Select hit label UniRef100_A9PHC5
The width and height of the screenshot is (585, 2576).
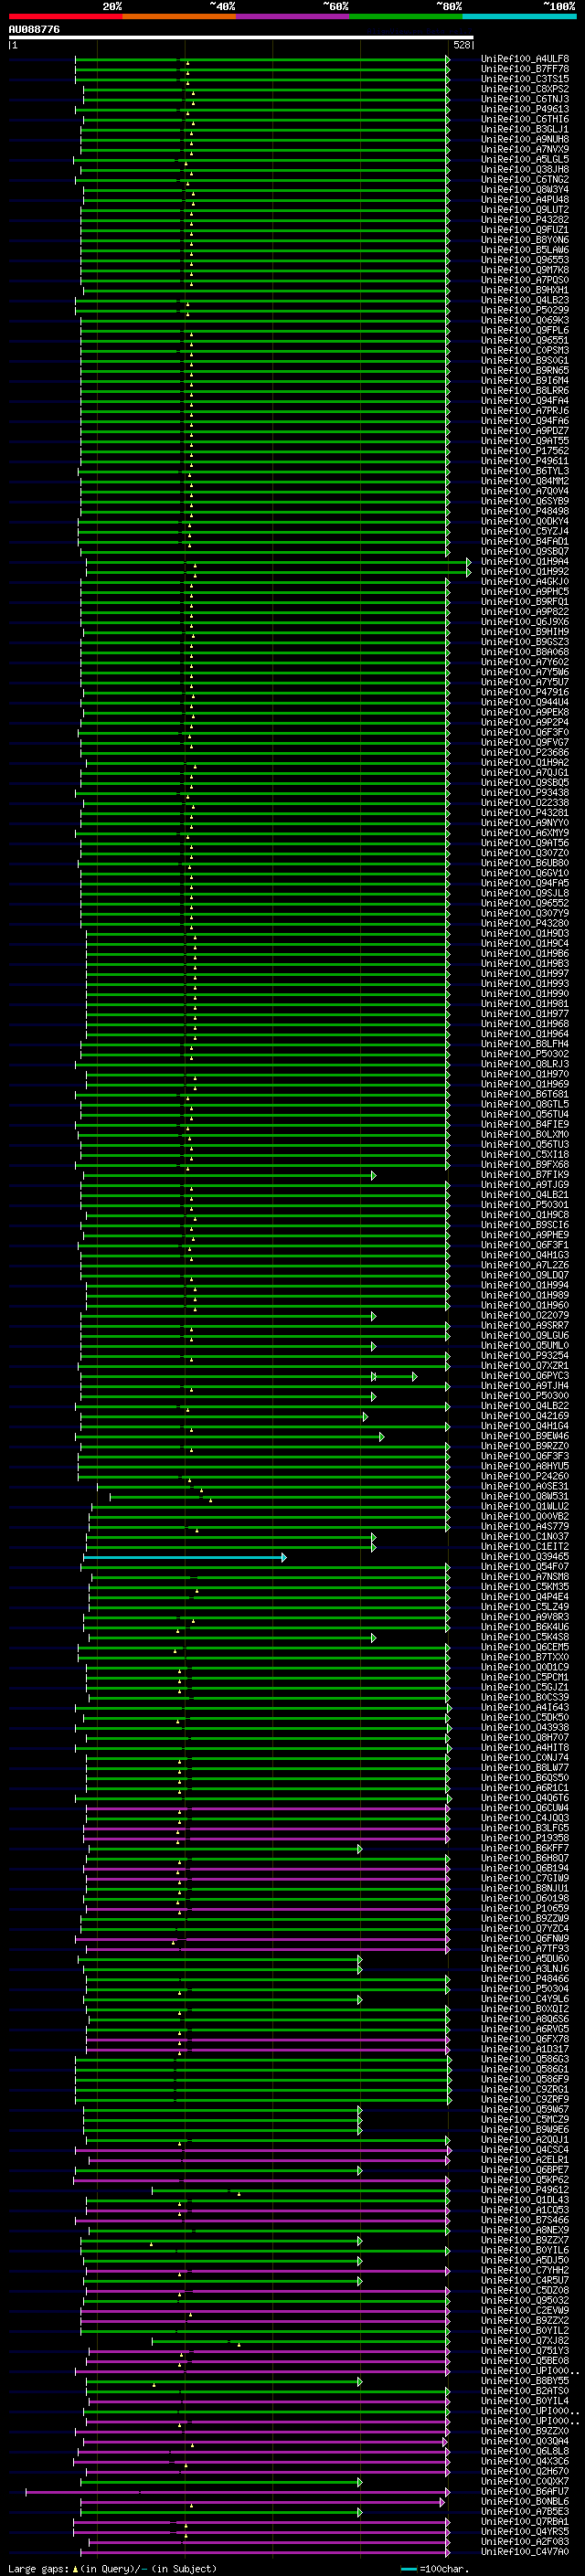524,592
